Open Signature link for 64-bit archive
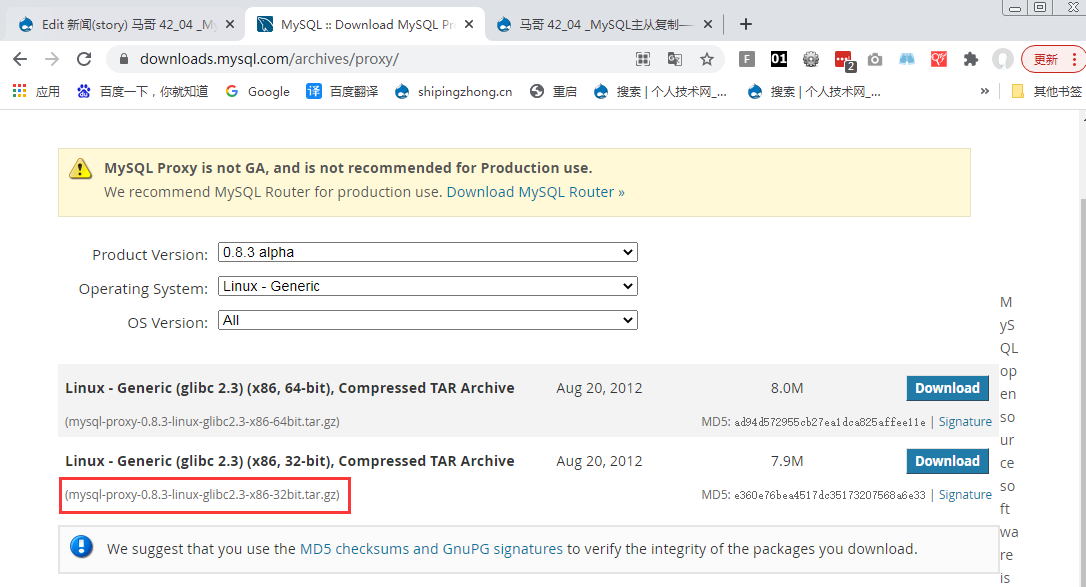1086x587 pixels. coord(965,422)
